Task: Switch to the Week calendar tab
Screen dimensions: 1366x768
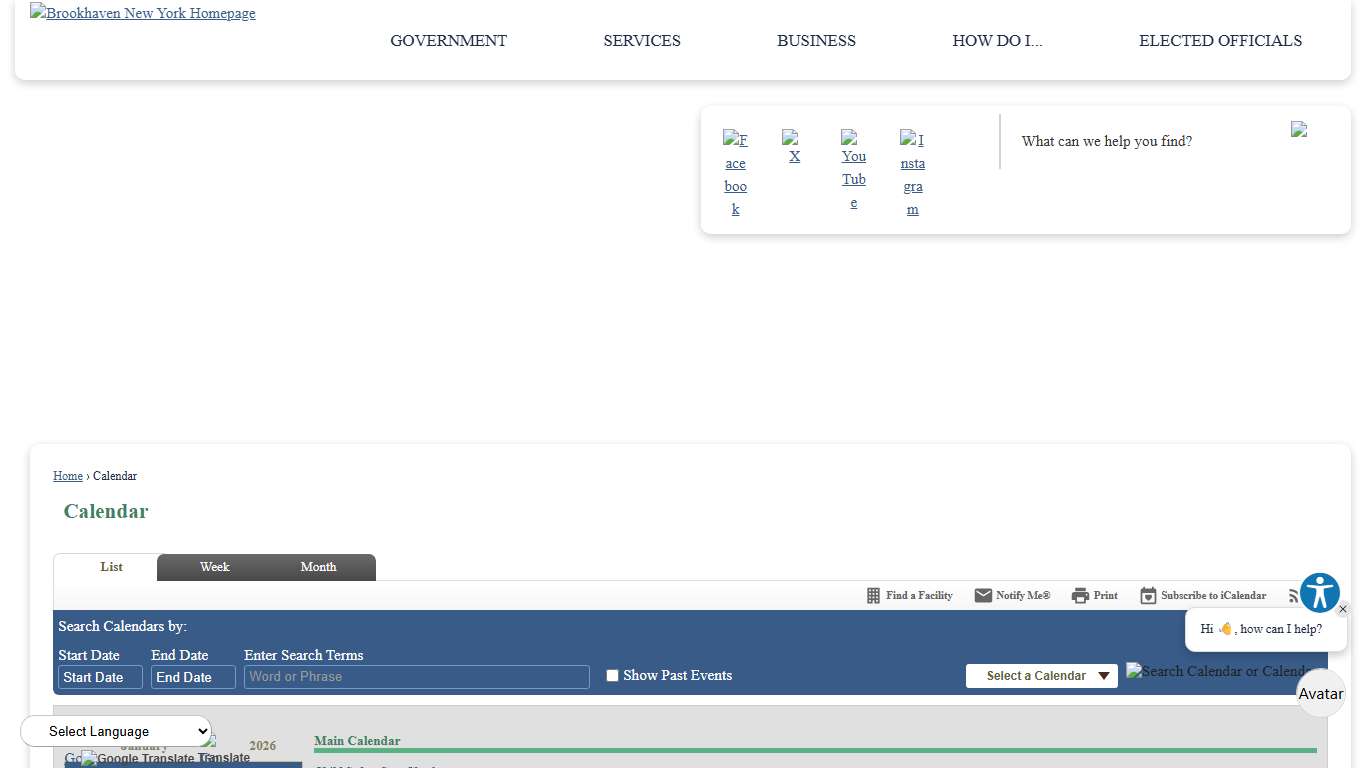Action: (x=214, y=567)
